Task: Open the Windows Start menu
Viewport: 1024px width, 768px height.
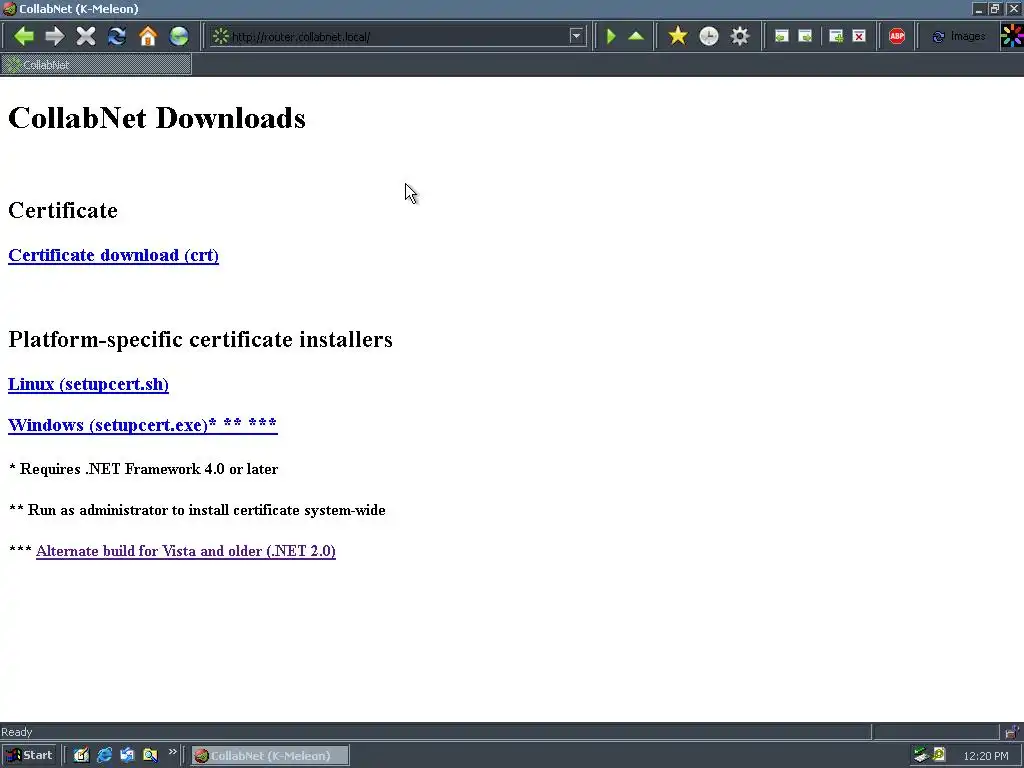Action: (29, 755)
